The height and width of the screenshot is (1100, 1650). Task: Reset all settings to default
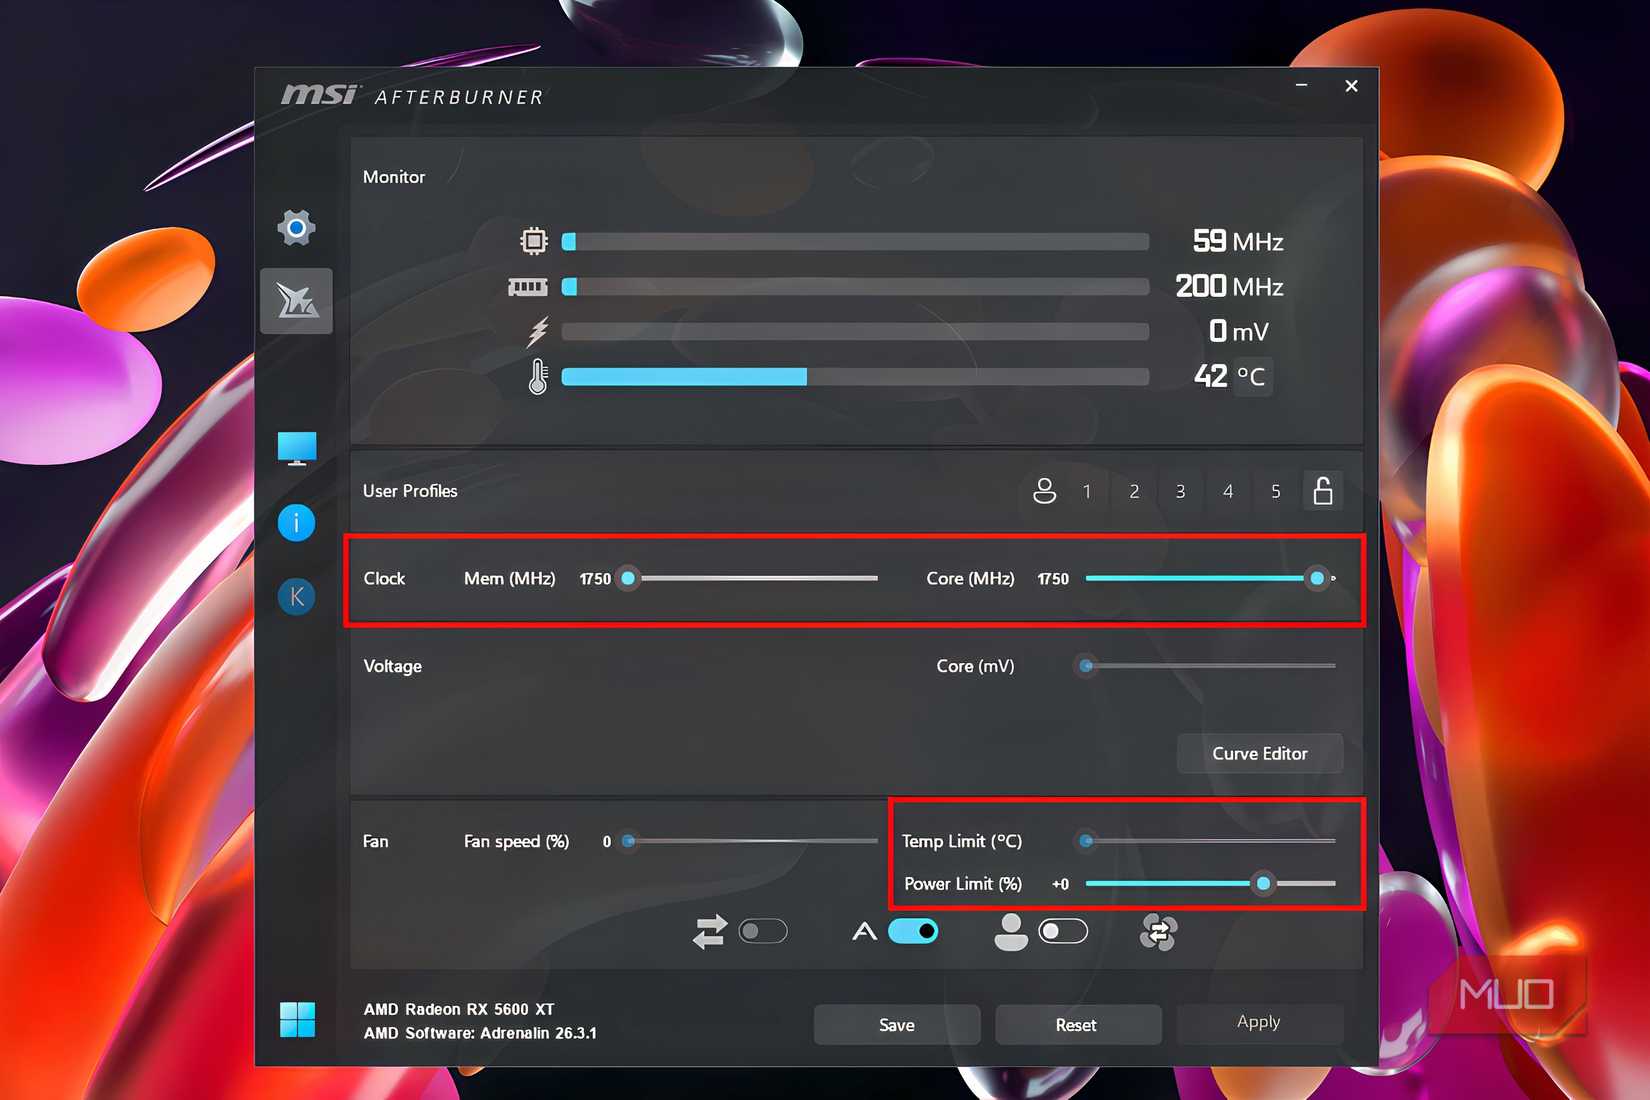click(x=1078, y=1024)
